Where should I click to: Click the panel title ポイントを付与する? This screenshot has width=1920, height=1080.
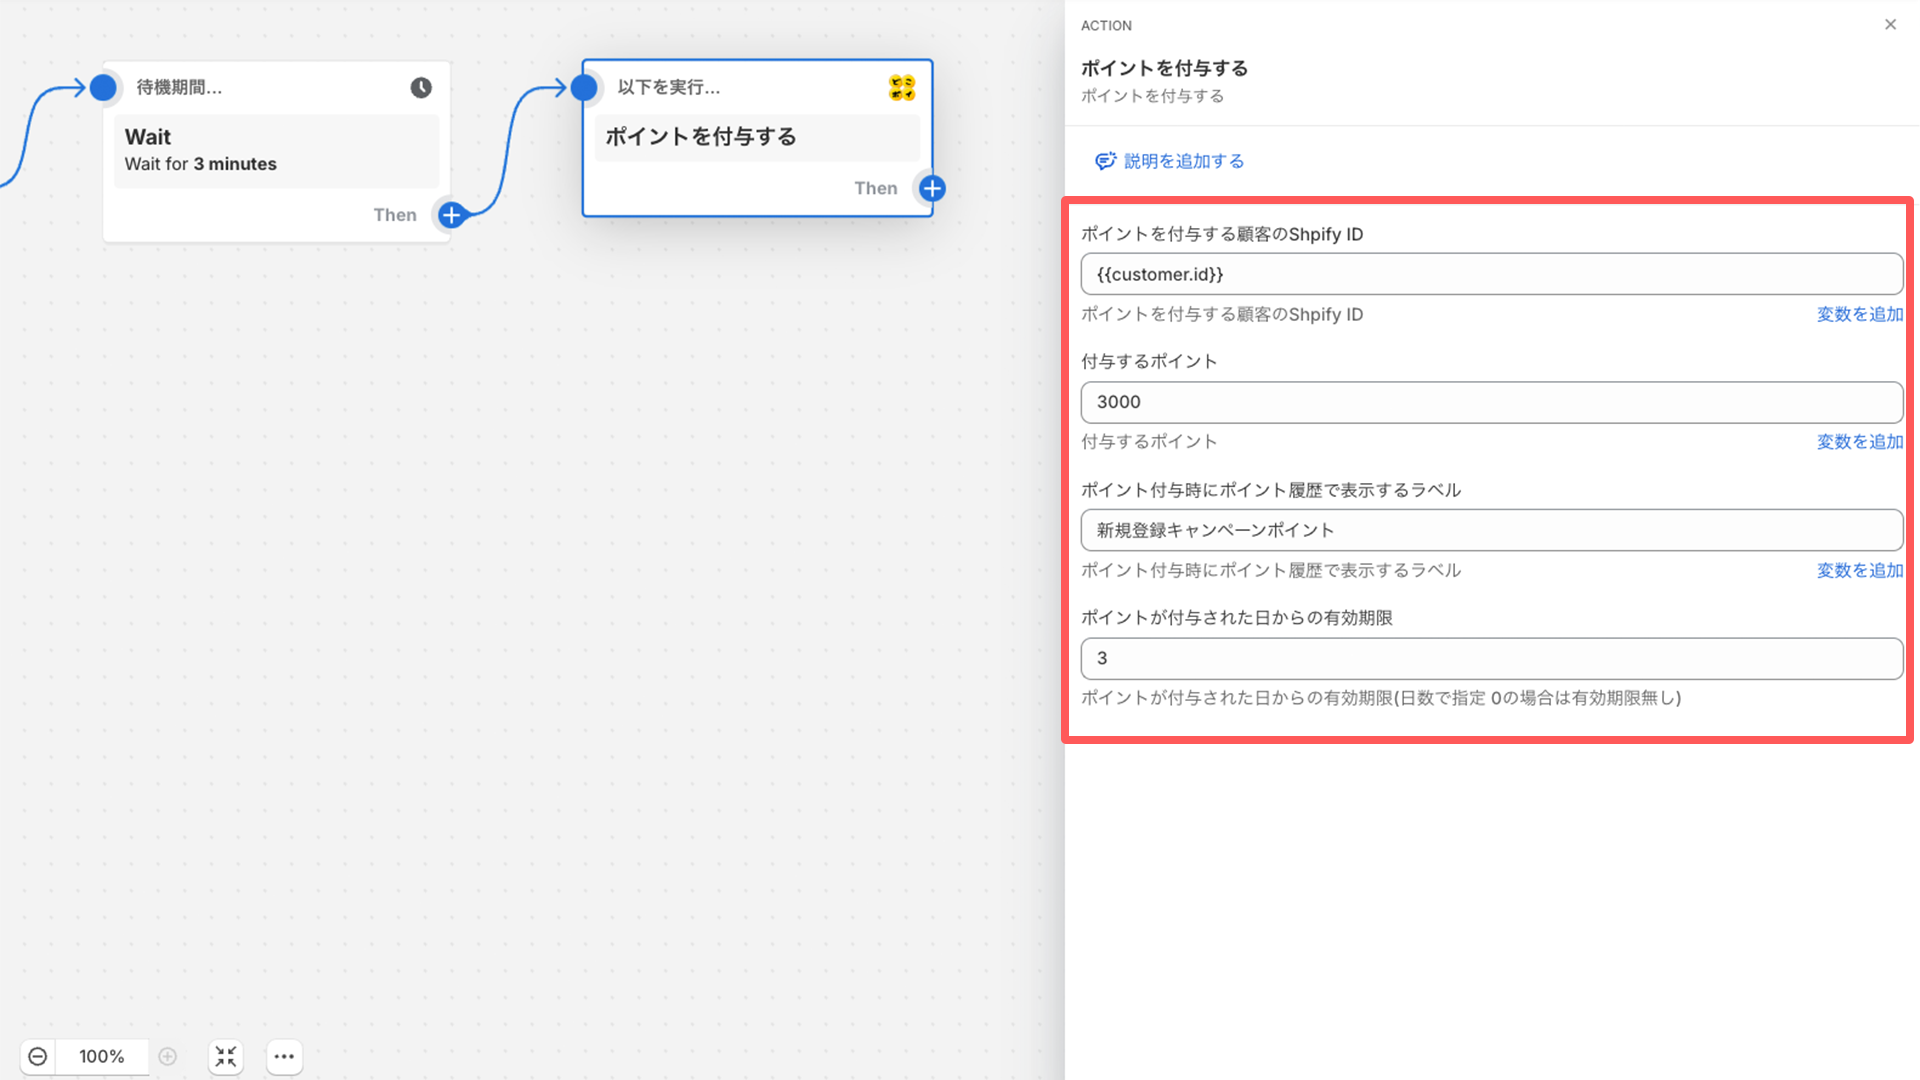(1165, 68)
